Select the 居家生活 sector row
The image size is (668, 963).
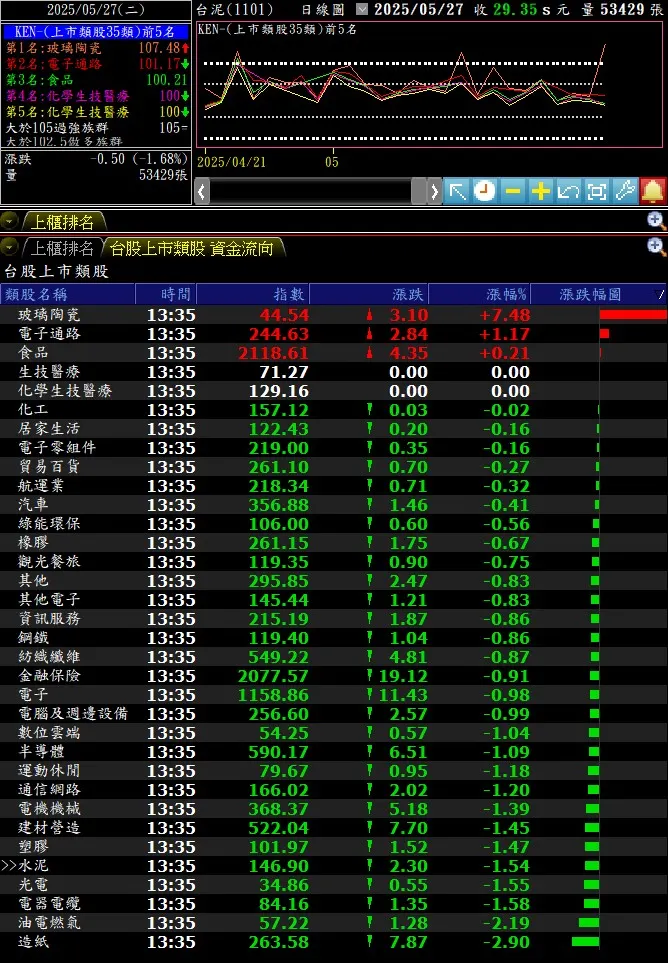tap(334, 429)
